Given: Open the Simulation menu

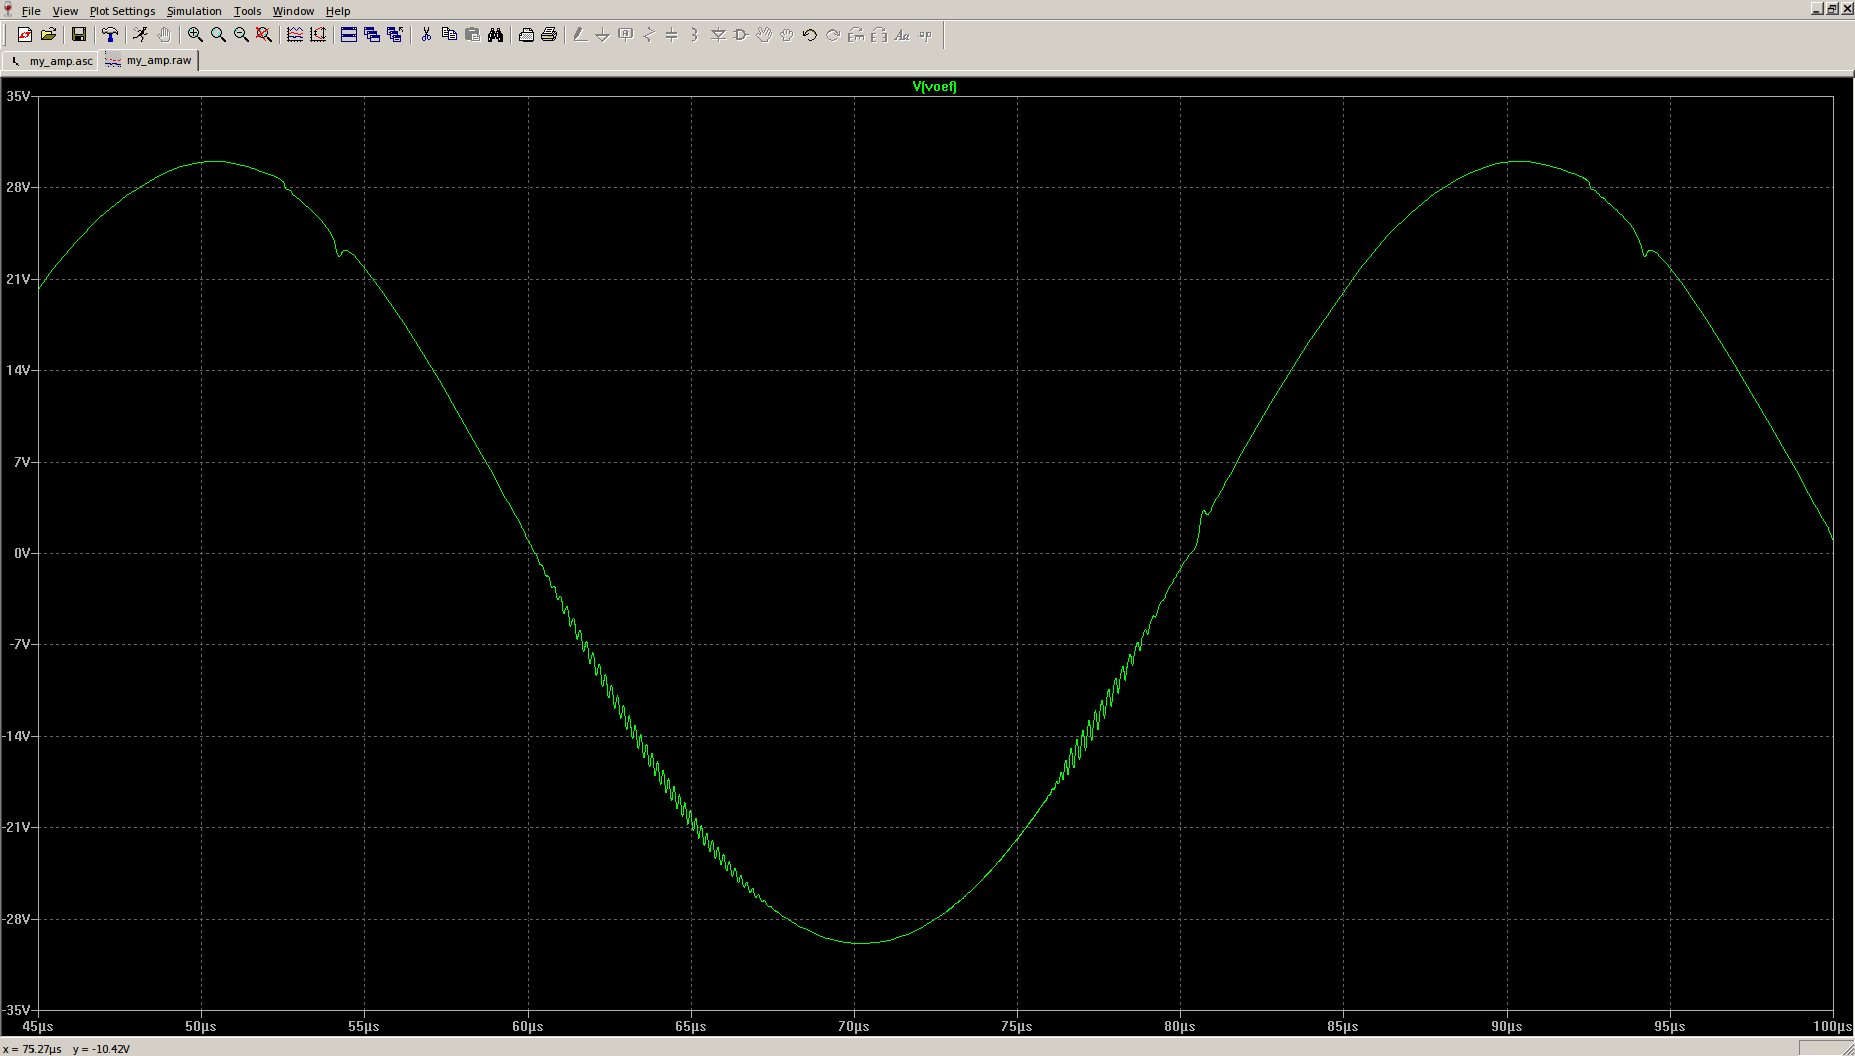Looking at the screenshot, I should pos(194,11).
